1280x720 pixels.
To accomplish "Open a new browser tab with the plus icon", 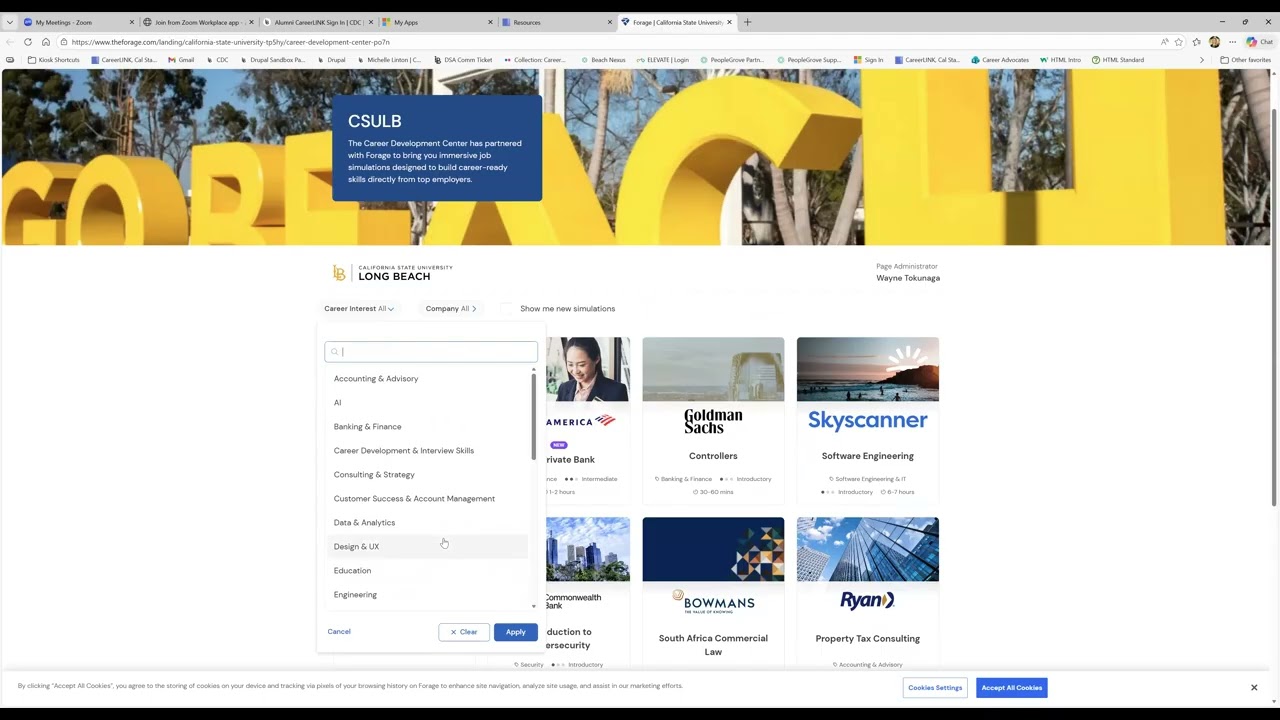I will point(747,22).
